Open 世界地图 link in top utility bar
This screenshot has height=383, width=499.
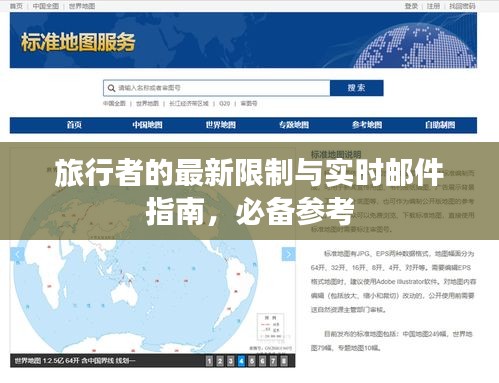pyautogui.click(x=82, y=6)
